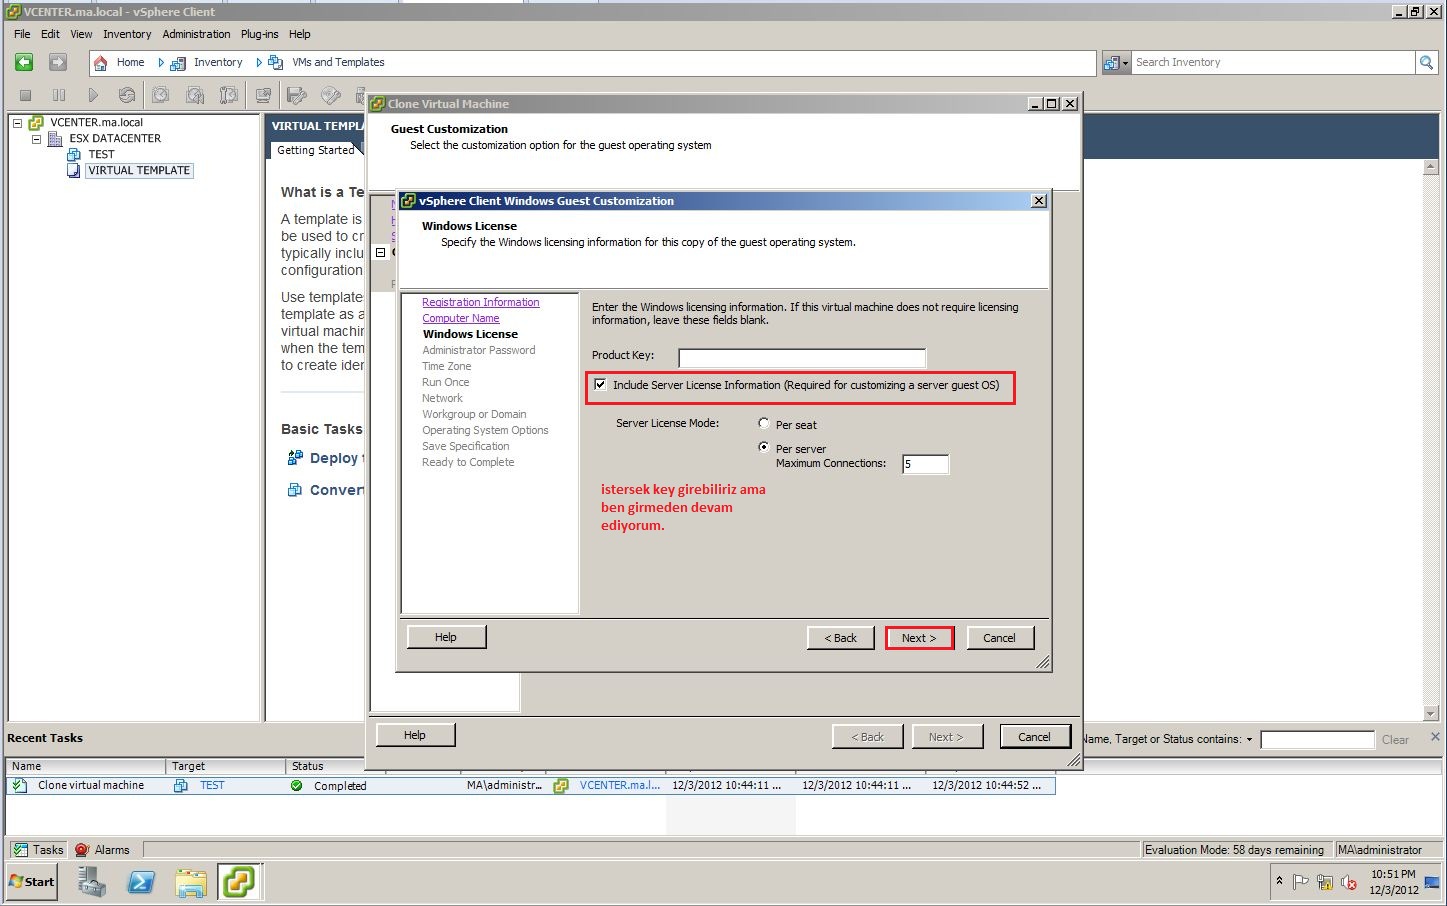Click Next in the Guest Customization wizard

coord(919,638)
